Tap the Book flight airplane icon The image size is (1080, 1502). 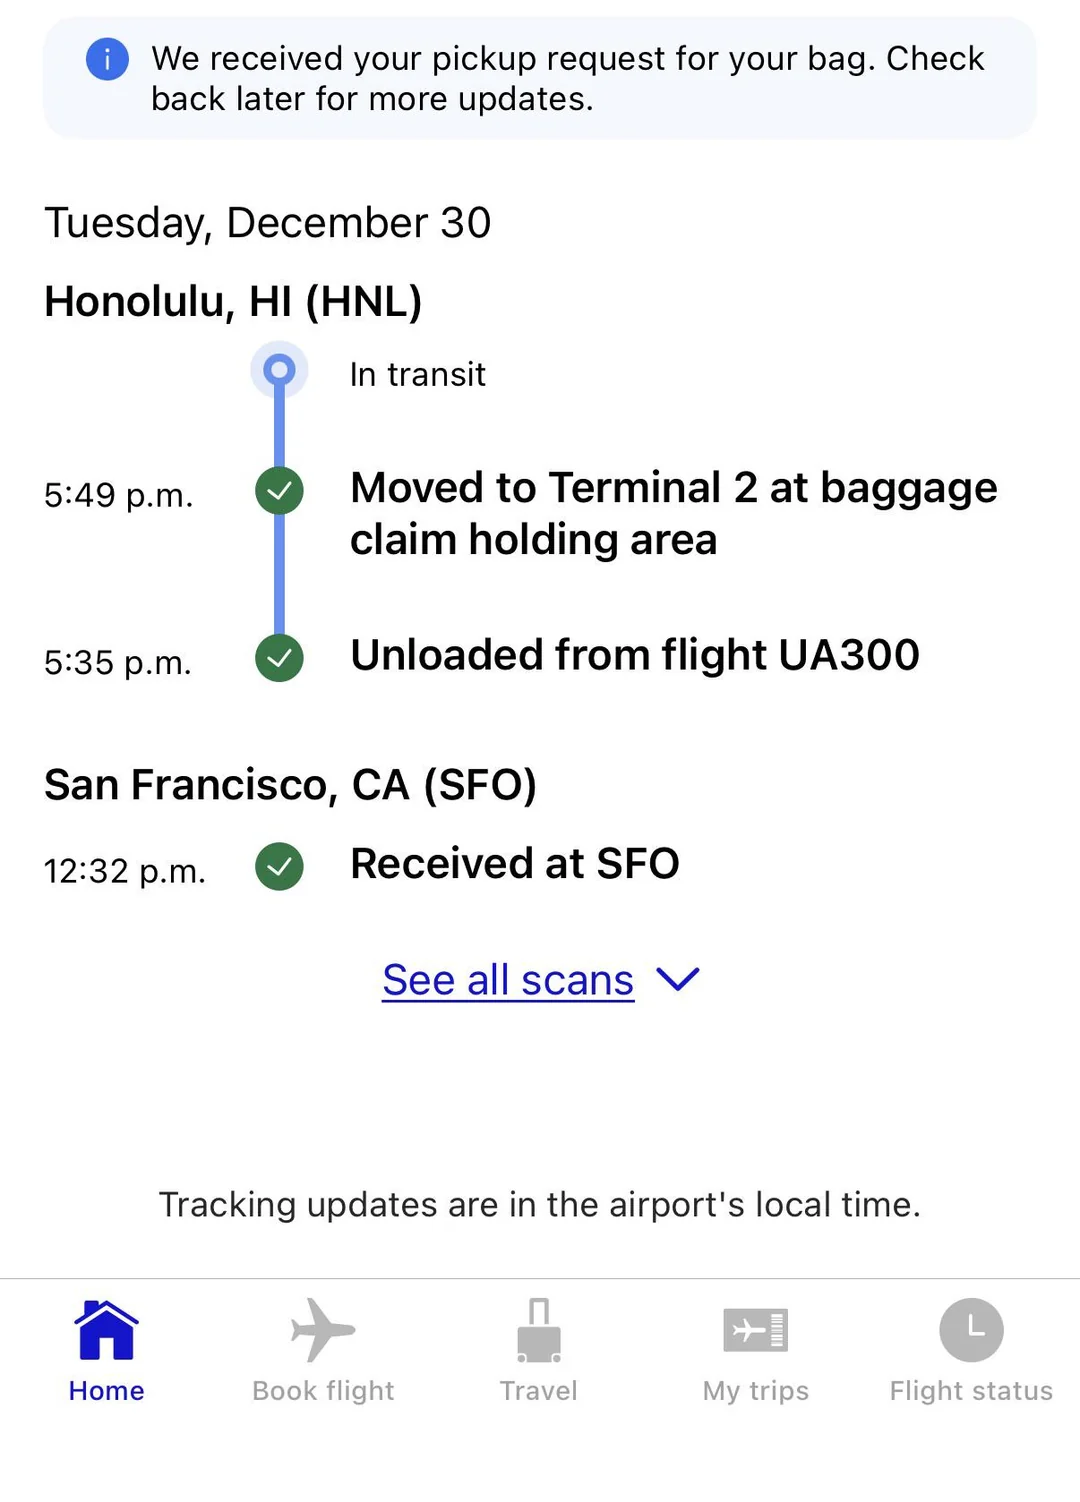pyautogui.click(x=322, y=1330)
